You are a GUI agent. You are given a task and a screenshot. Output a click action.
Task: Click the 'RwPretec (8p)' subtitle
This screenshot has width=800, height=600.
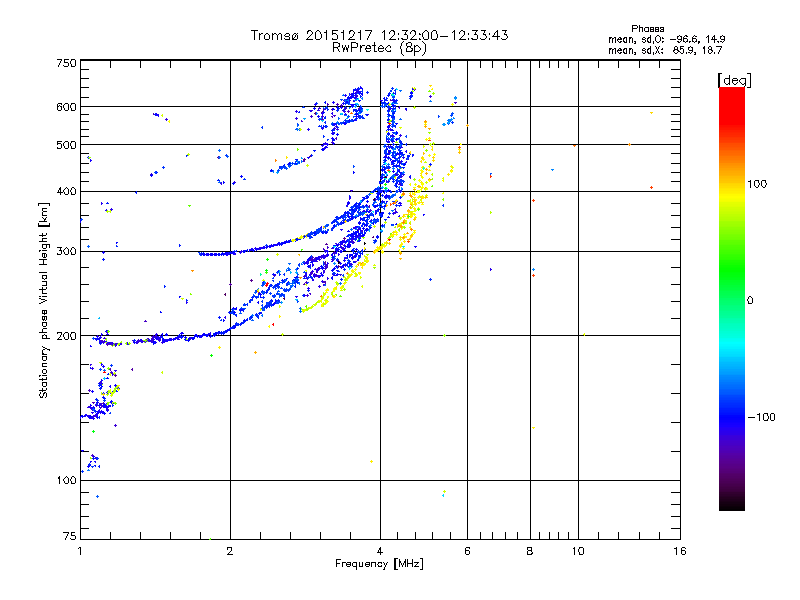pyautogui.click(x=379, y=48)
